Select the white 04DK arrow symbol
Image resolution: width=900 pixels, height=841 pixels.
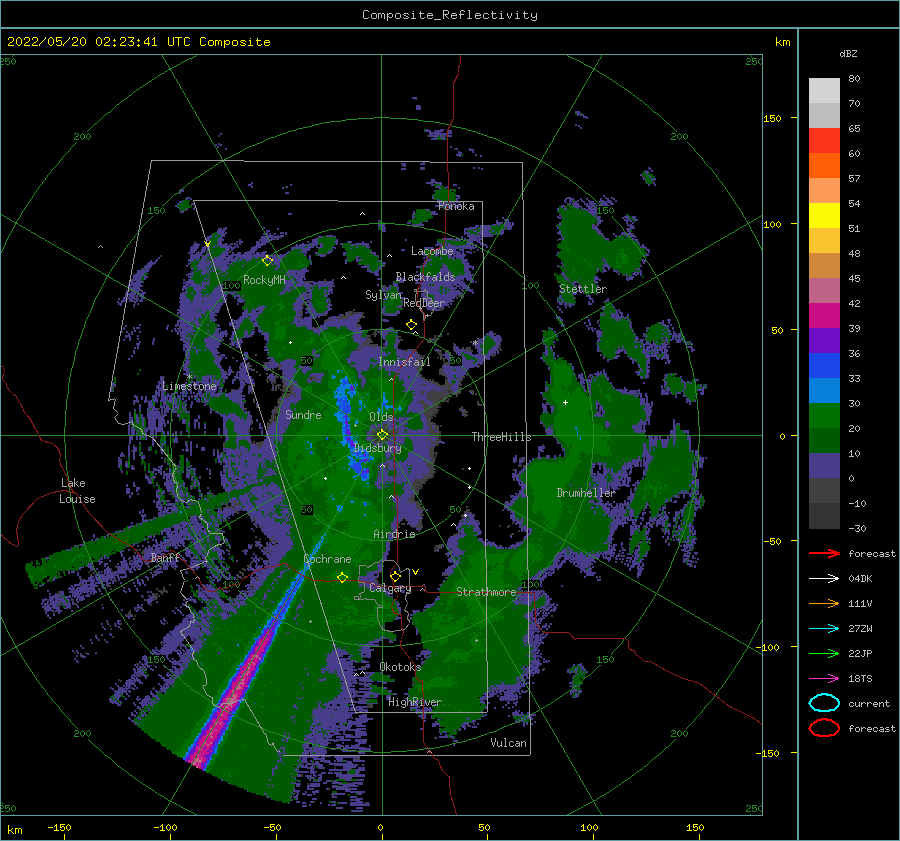point(824,578)
